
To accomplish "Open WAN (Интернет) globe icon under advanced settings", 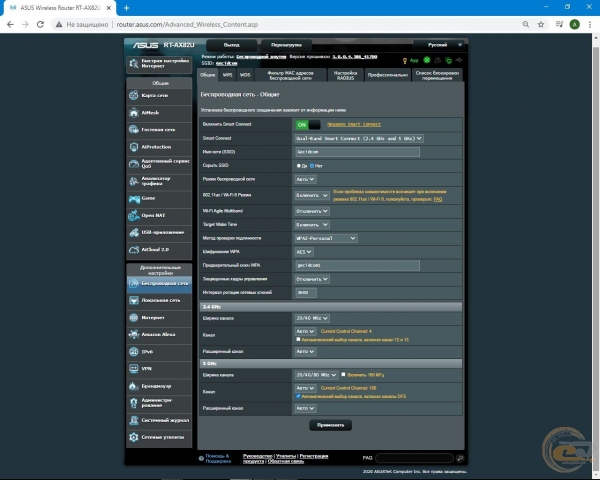I will click(134, 317).
